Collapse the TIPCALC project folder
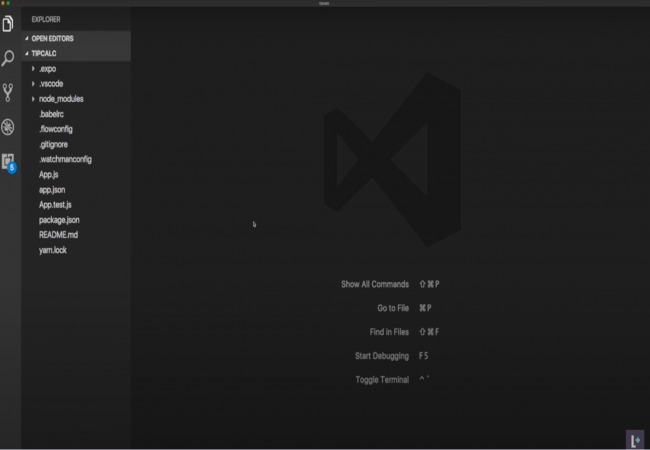650x450 pixels. click(76, 53)
